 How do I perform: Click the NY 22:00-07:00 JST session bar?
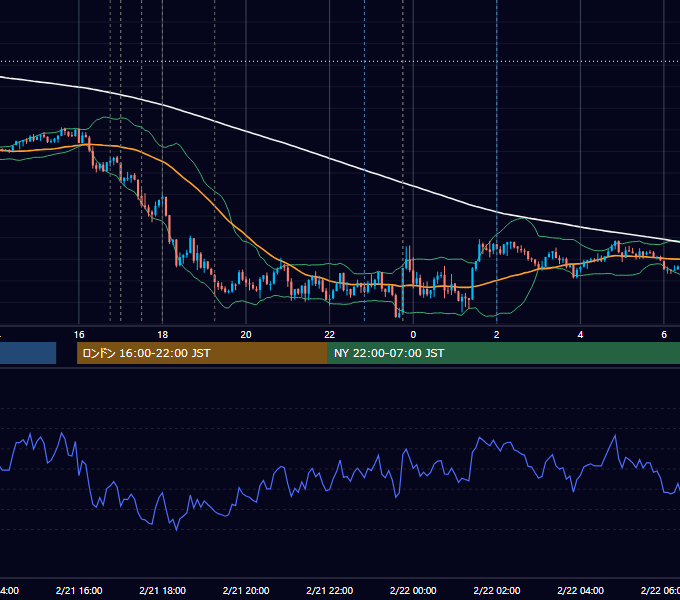503,353
